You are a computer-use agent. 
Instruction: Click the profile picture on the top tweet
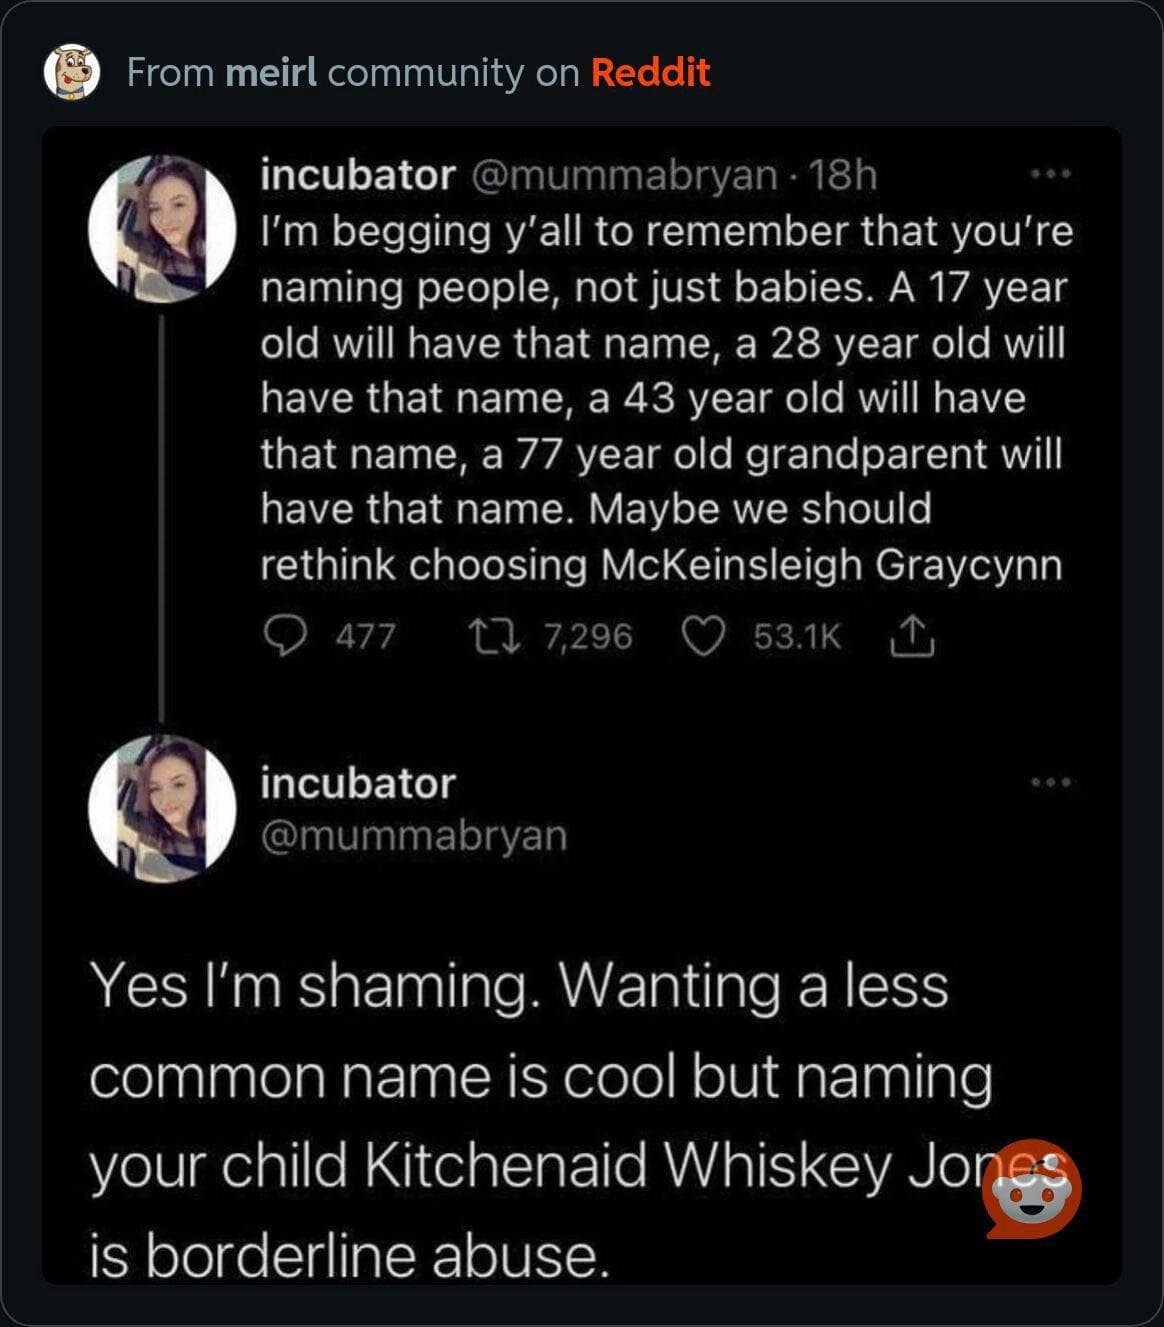[161, 229]
